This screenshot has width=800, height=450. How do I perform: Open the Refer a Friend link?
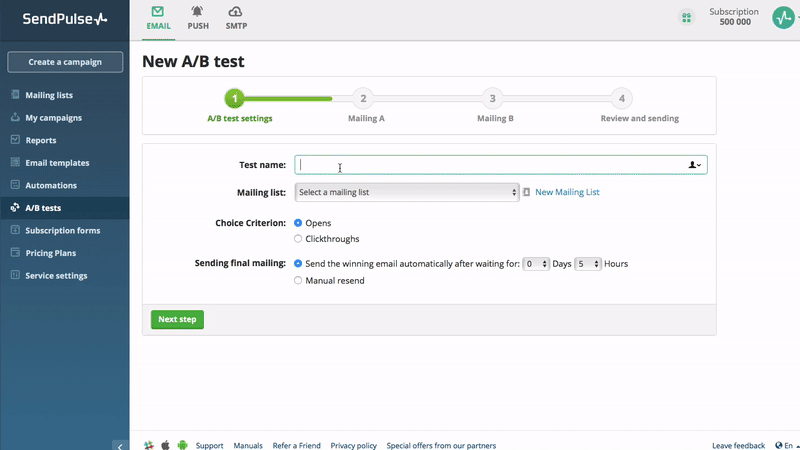(x=296, y=445)
